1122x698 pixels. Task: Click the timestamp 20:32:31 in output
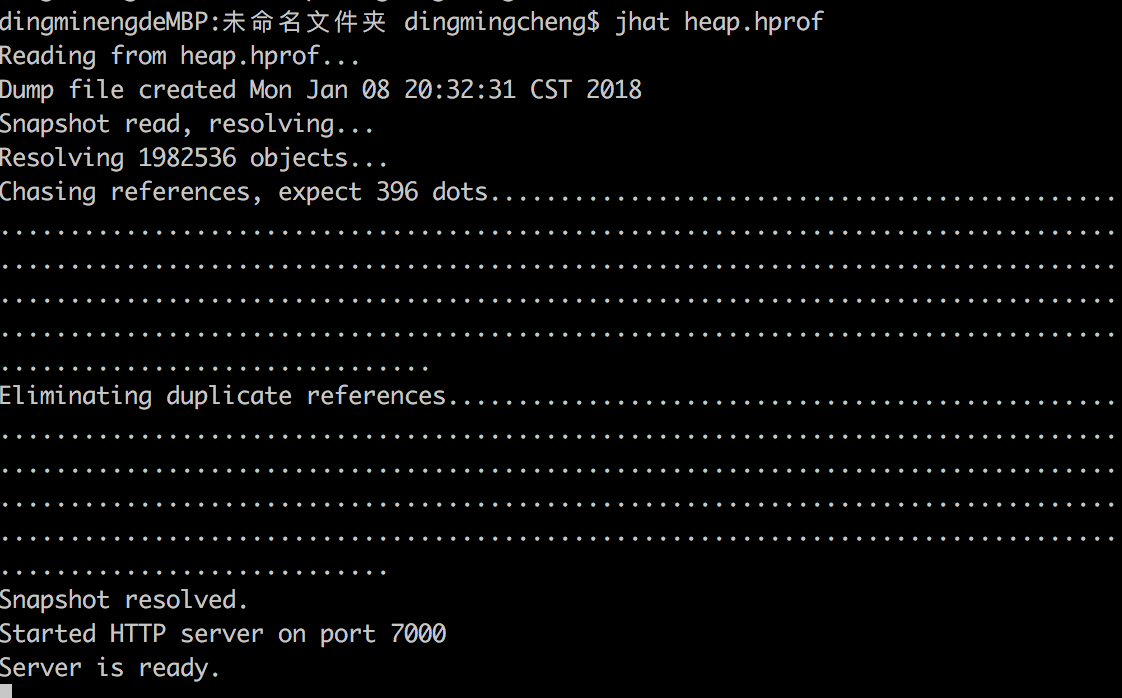459,89
